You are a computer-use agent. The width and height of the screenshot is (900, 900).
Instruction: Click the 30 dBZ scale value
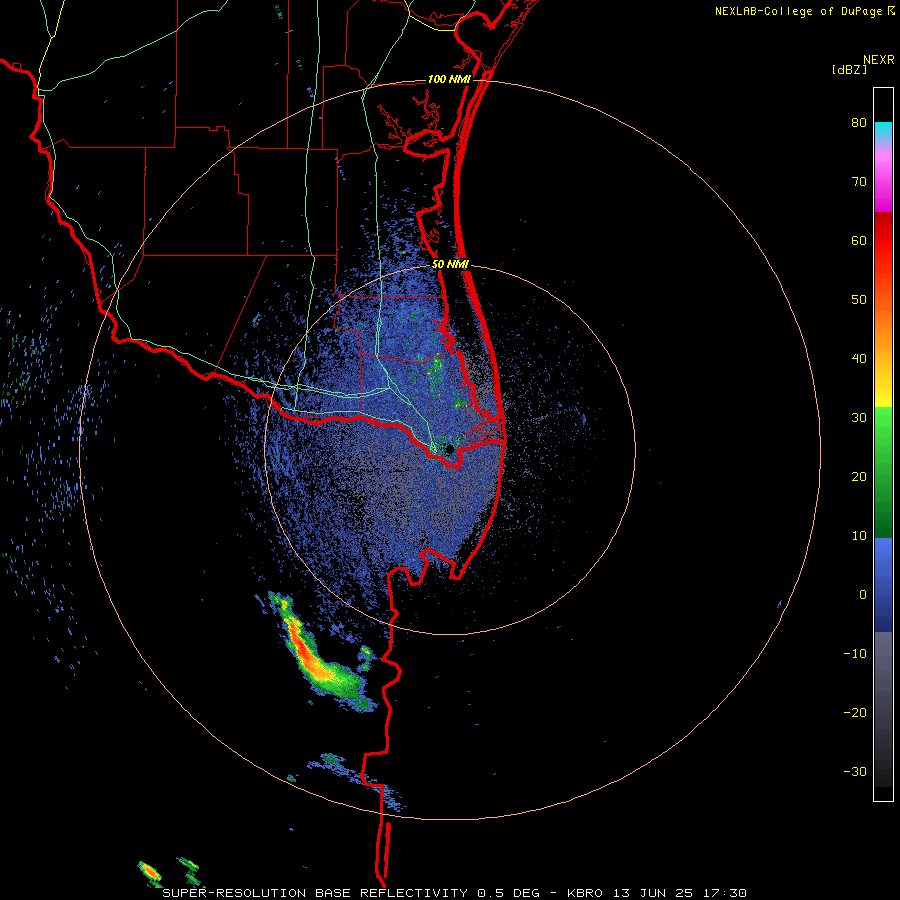coord(859,417)
